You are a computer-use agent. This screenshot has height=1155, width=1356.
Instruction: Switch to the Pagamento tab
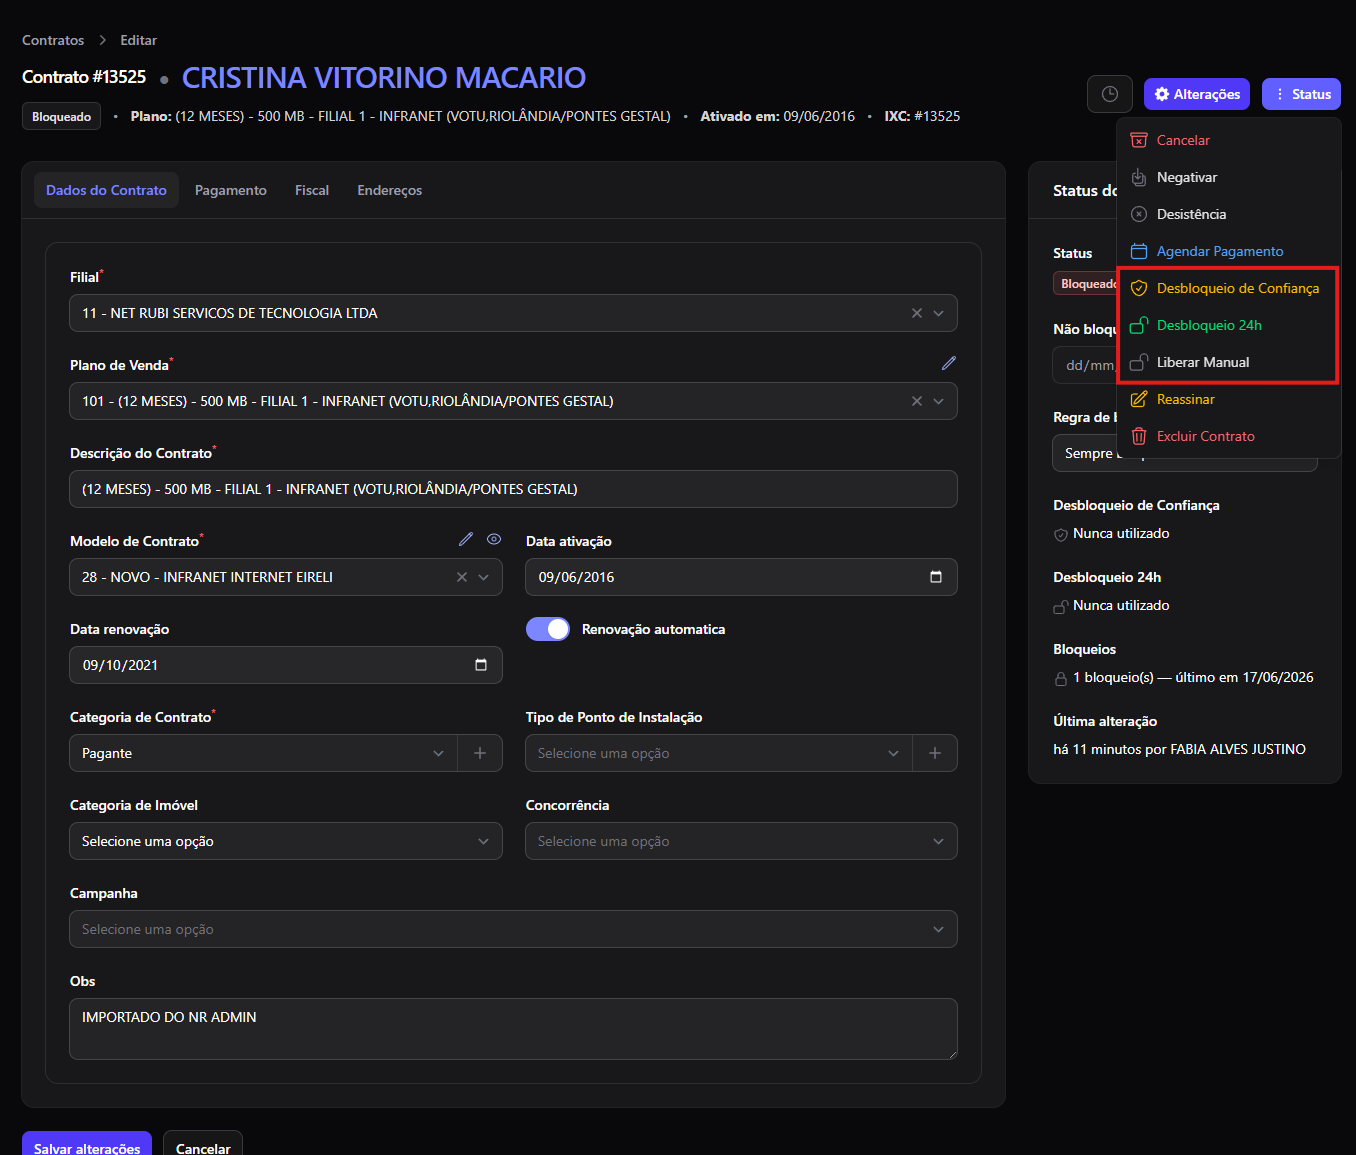(x=231, y=190)
